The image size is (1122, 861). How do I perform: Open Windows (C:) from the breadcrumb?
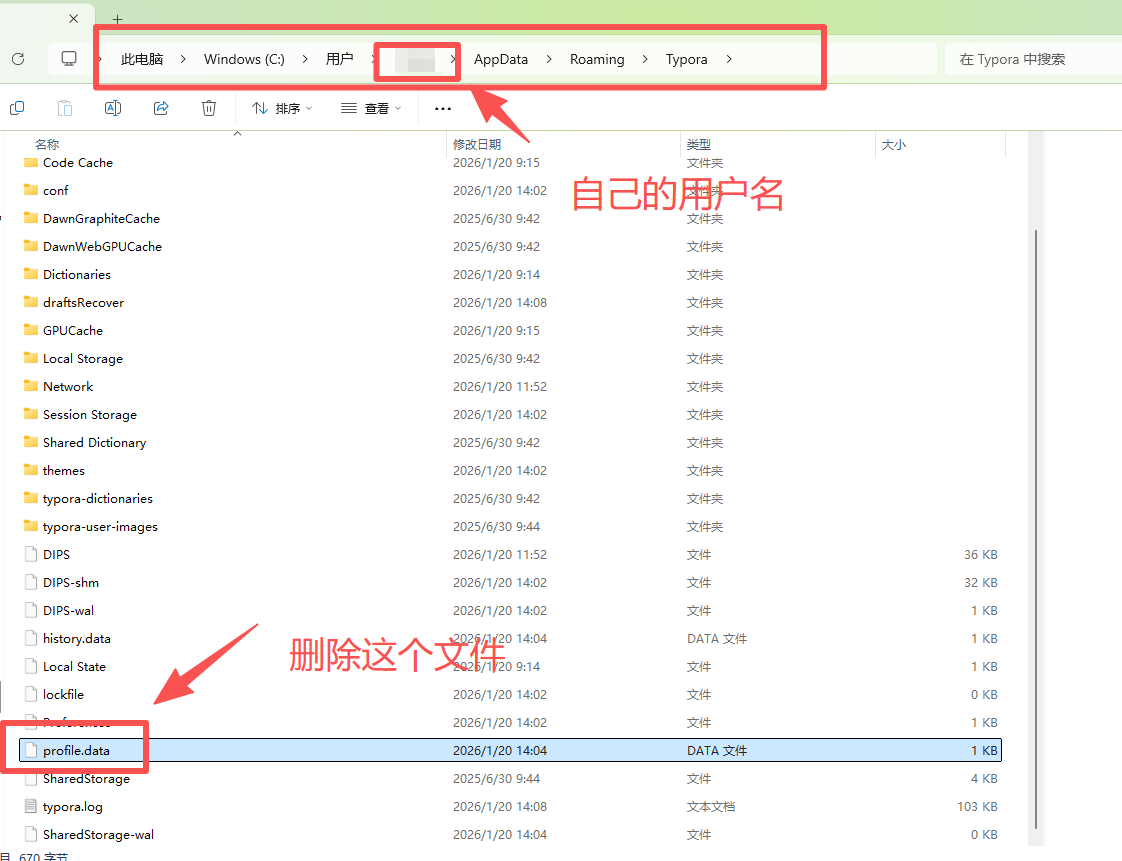[243, 59]
